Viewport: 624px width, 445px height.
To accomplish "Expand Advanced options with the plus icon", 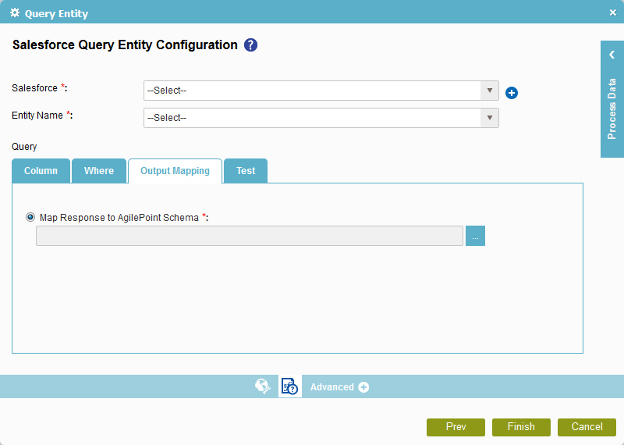I will click(x=363, y=387).
